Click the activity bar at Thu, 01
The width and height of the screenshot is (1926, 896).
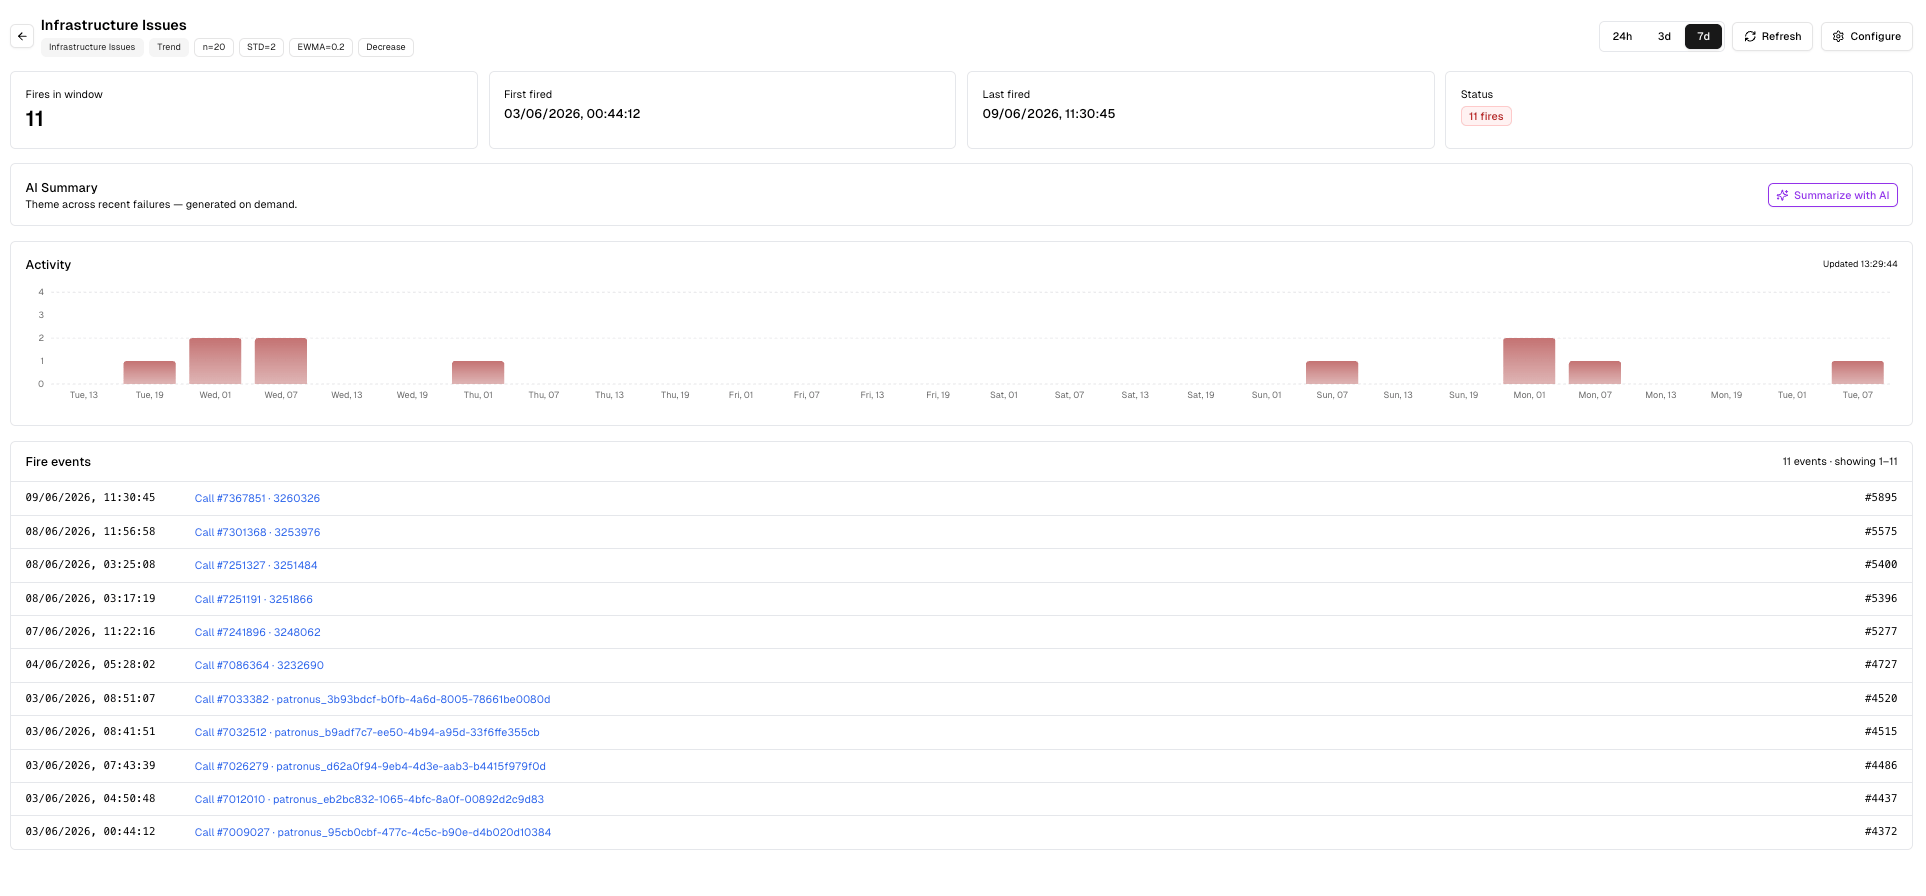[478, 373]
